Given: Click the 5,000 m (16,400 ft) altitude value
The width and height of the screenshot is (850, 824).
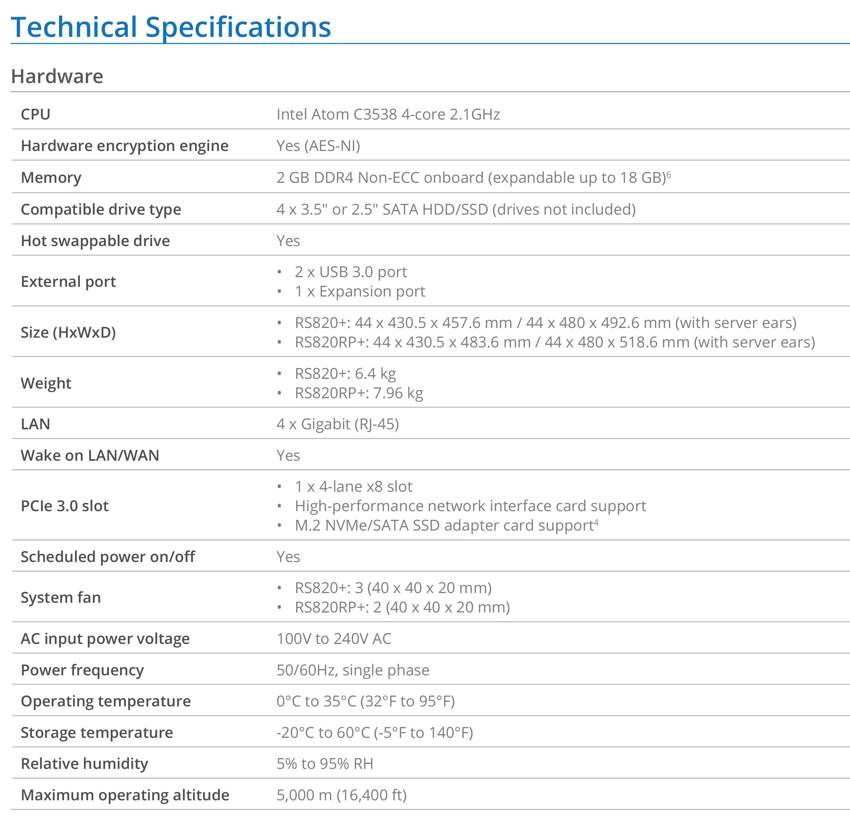Looking at the screenshot, I should pos(342,795).
